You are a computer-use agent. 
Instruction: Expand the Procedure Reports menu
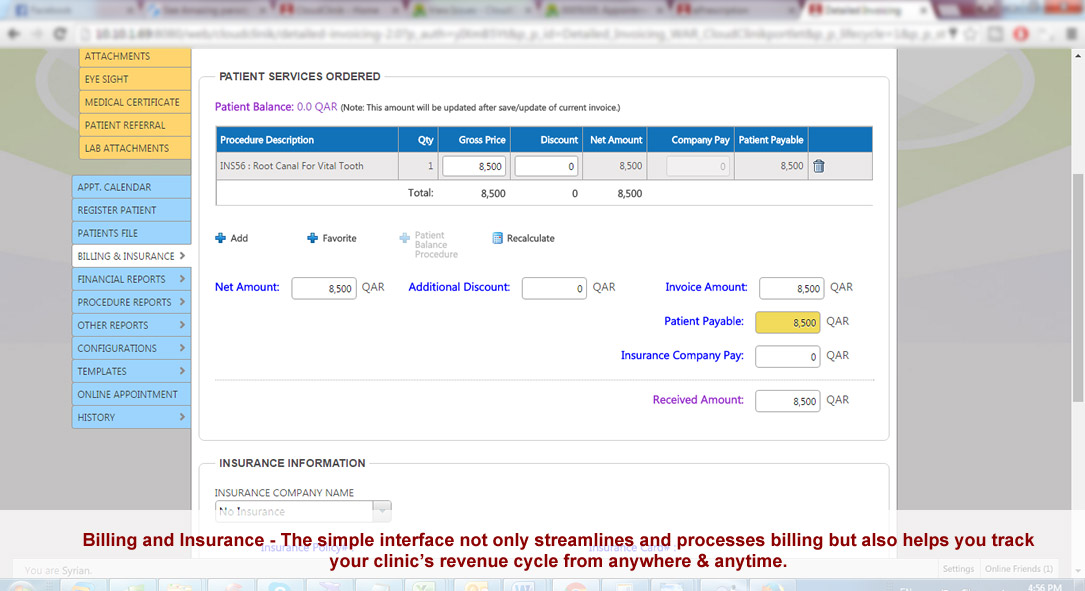(x=131, y=302)
